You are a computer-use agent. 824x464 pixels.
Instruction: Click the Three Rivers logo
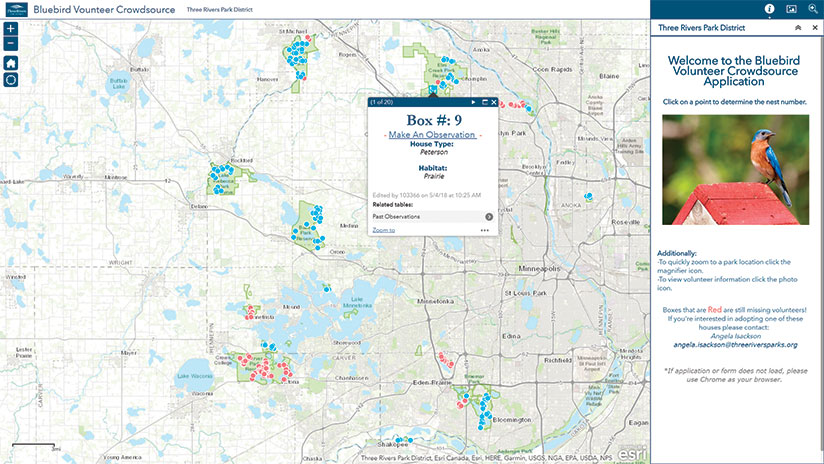[16, 9]
